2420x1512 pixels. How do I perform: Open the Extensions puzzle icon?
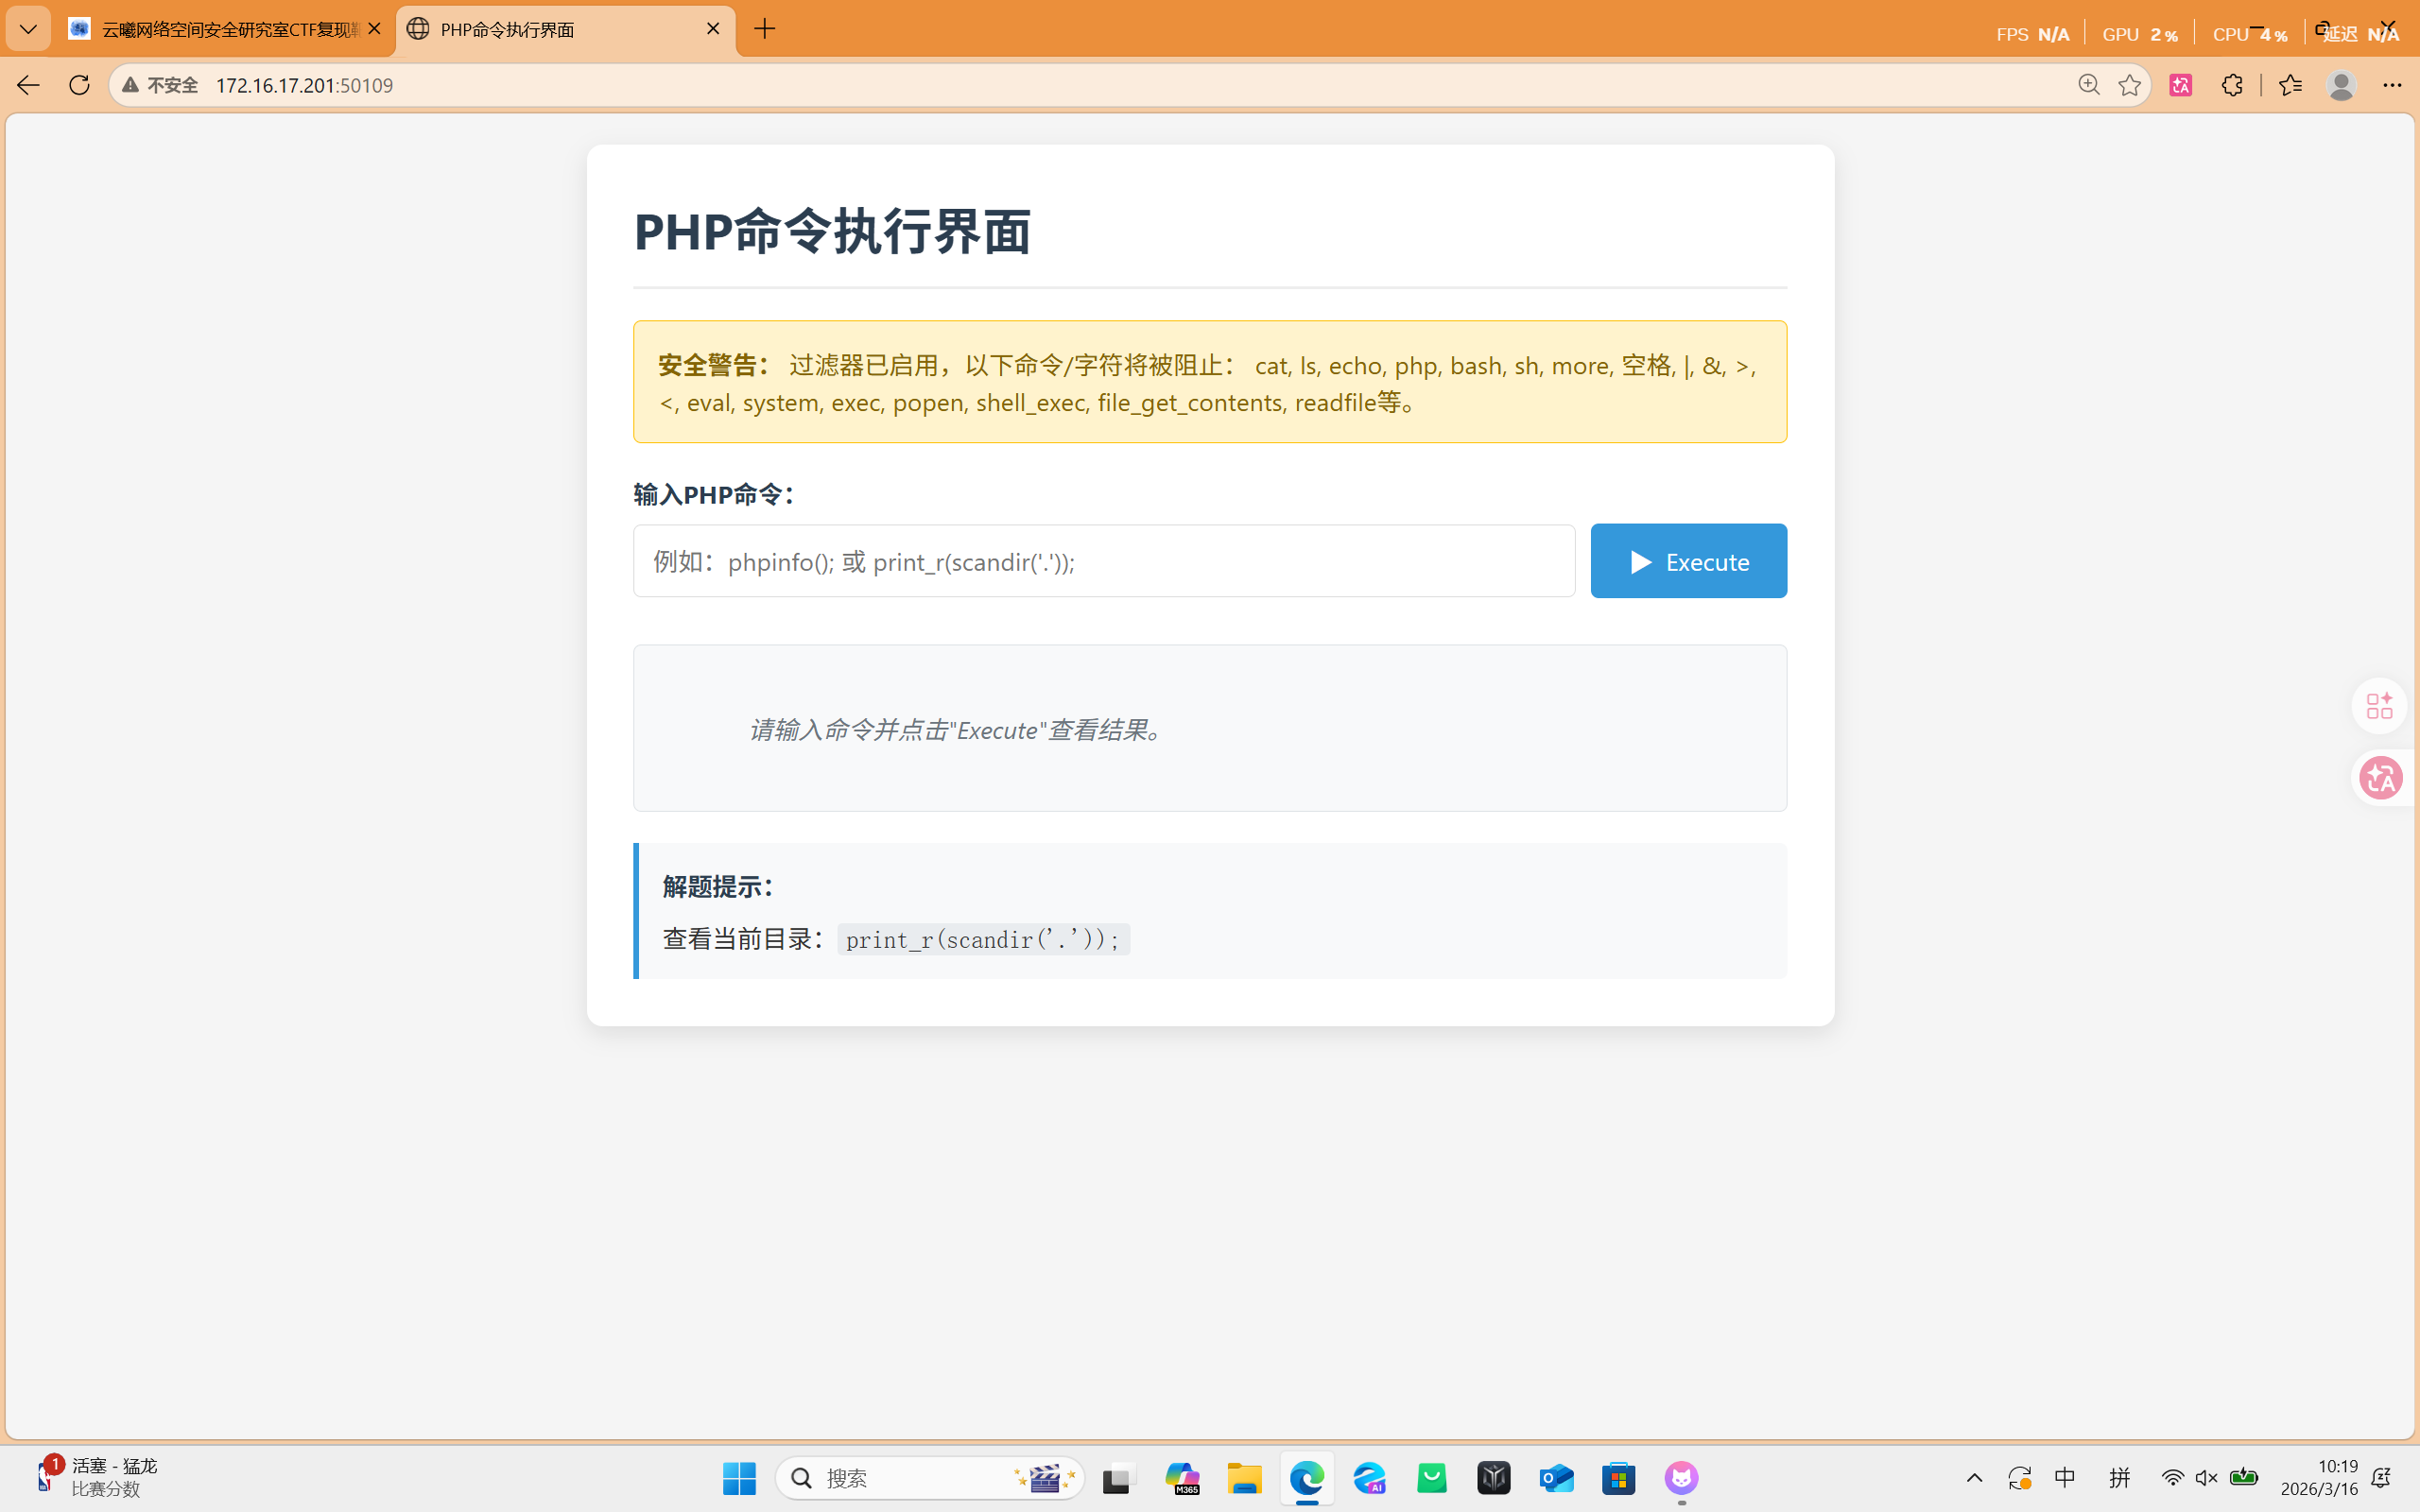click(x=2232, y=85)
